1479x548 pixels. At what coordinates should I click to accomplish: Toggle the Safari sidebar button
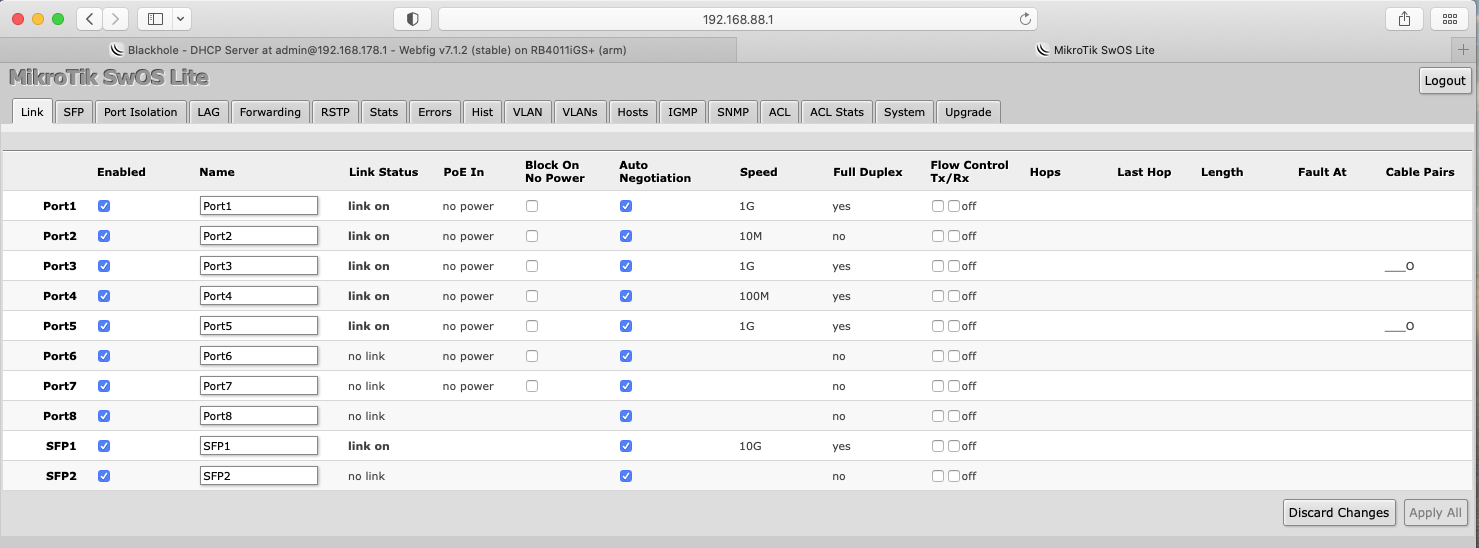(155, 19)
